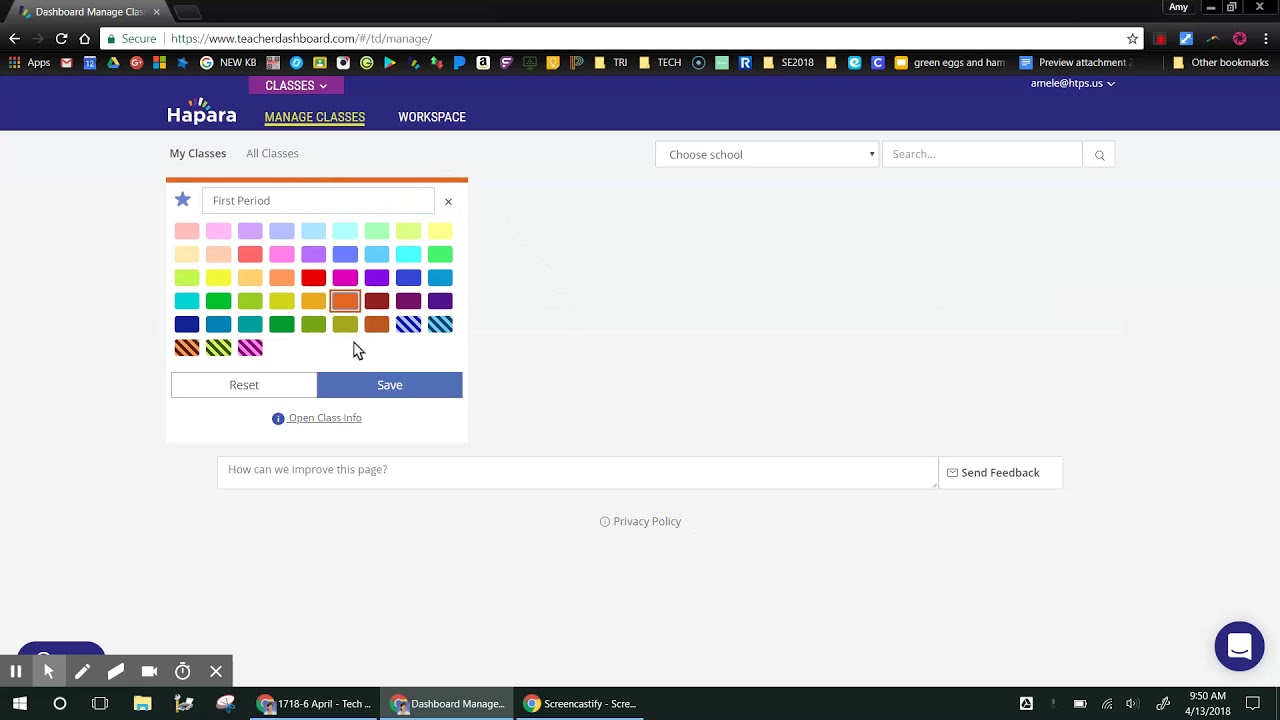Close the First Period class card

point(448,201)
